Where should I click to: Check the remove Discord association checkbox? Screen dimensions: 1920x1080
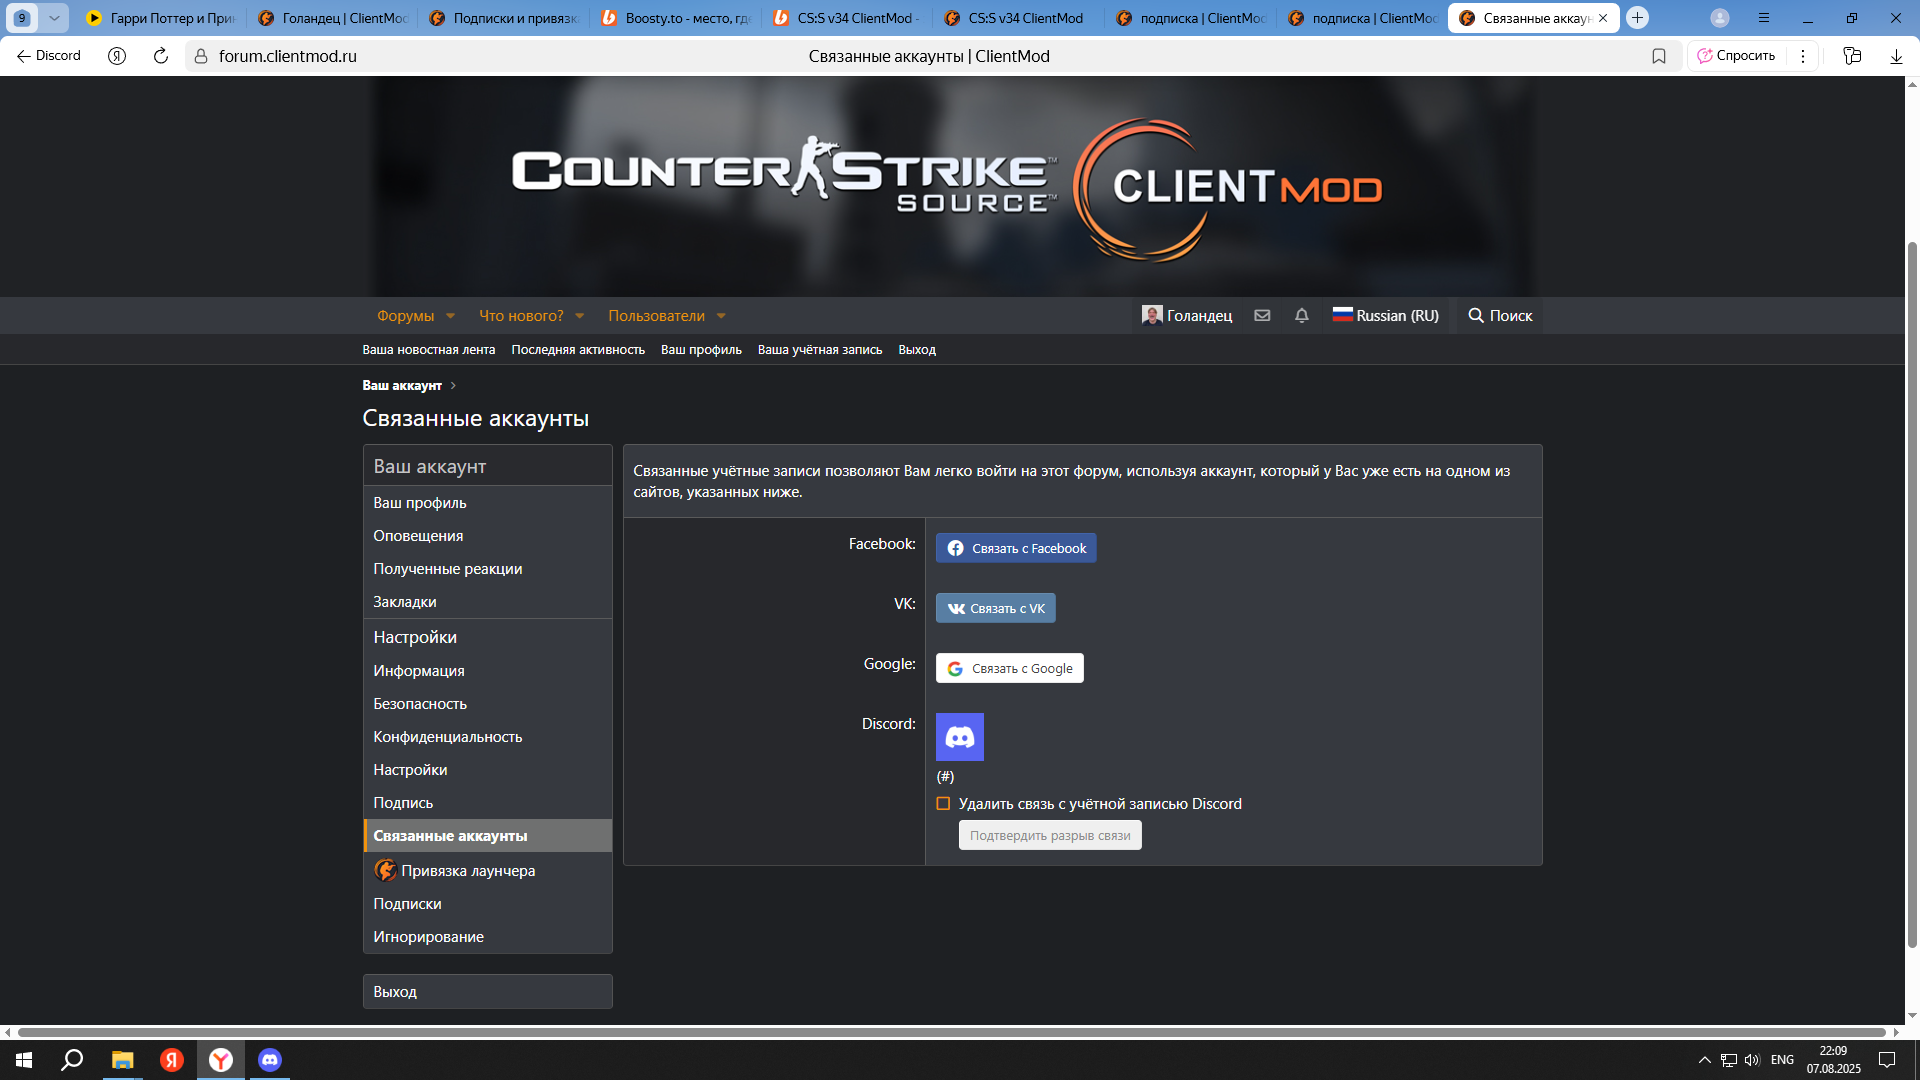pos(943,804)
